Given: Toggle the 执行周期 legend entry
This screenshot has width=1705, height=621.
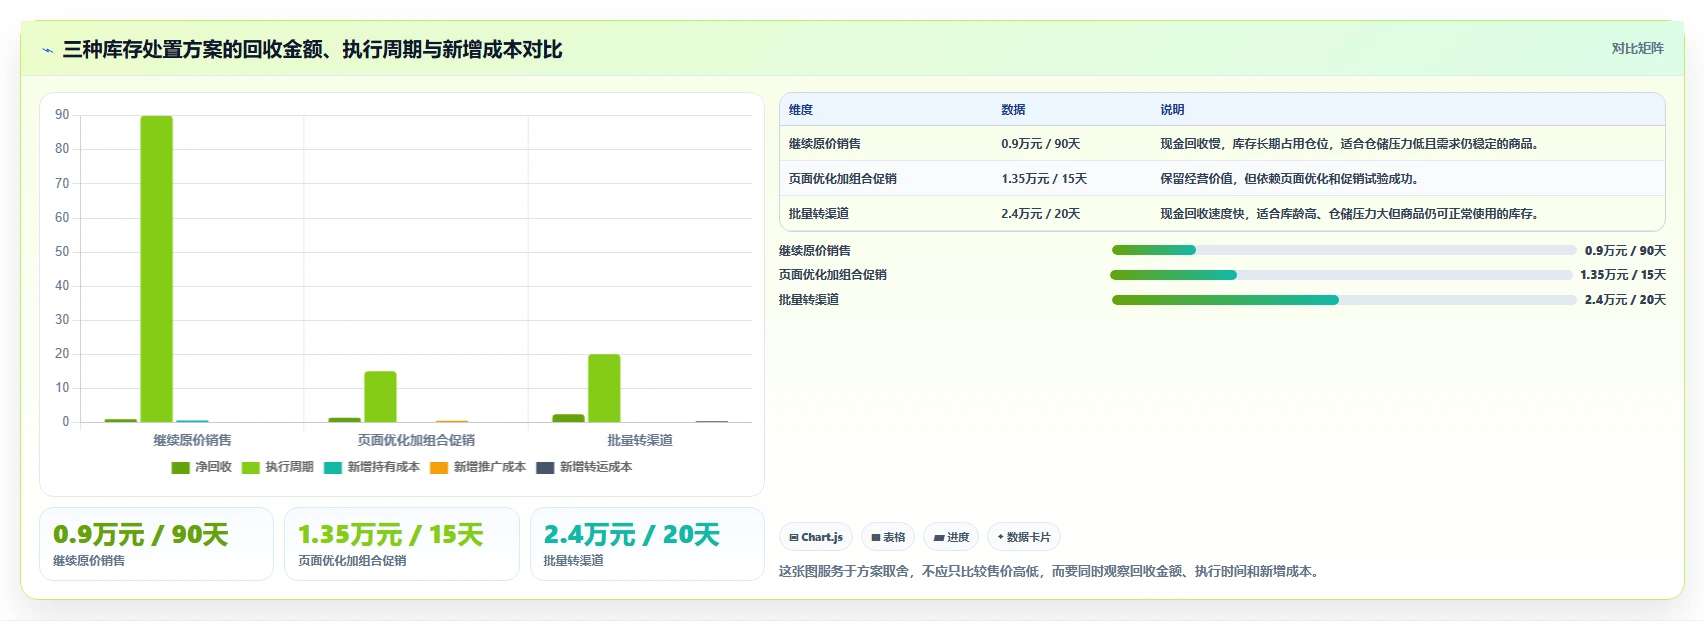Looking at the screenshot, I should click(278, 467).
